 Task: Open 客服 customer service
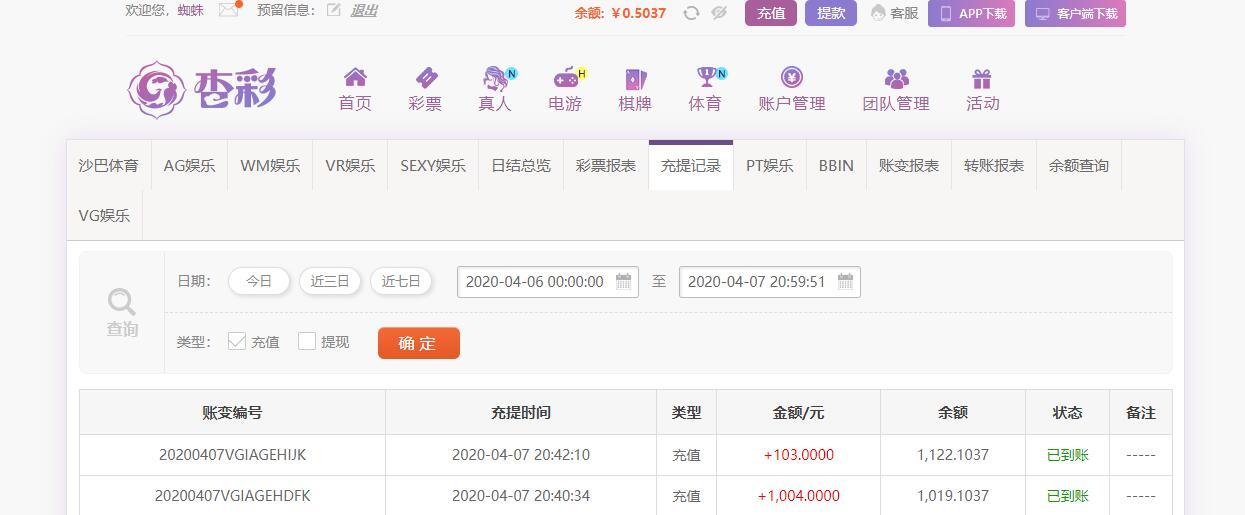click(894, 13)
